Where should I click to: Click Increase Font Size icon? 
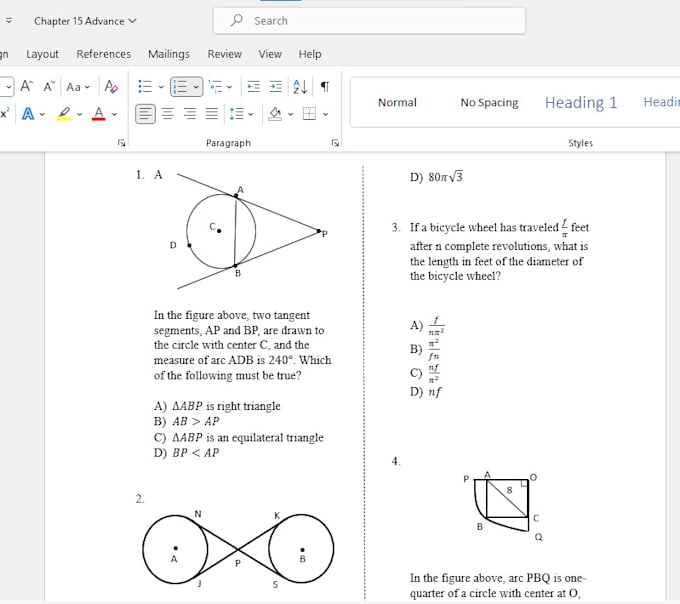(x=26, y=86)
